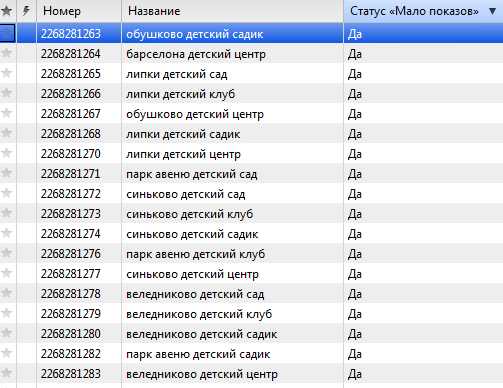Screen dimensions: 503x388
Task: Select number 2268281278
Action: tap(71, 294)
